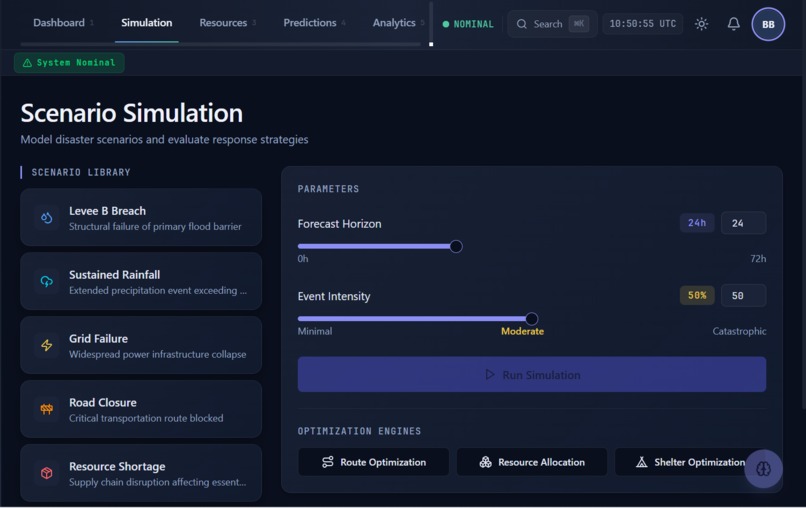Click the ⌘K shortcut badge in Search
This screenshot has height=508, width=806.
pyautogui.click(x=579, y=24)
